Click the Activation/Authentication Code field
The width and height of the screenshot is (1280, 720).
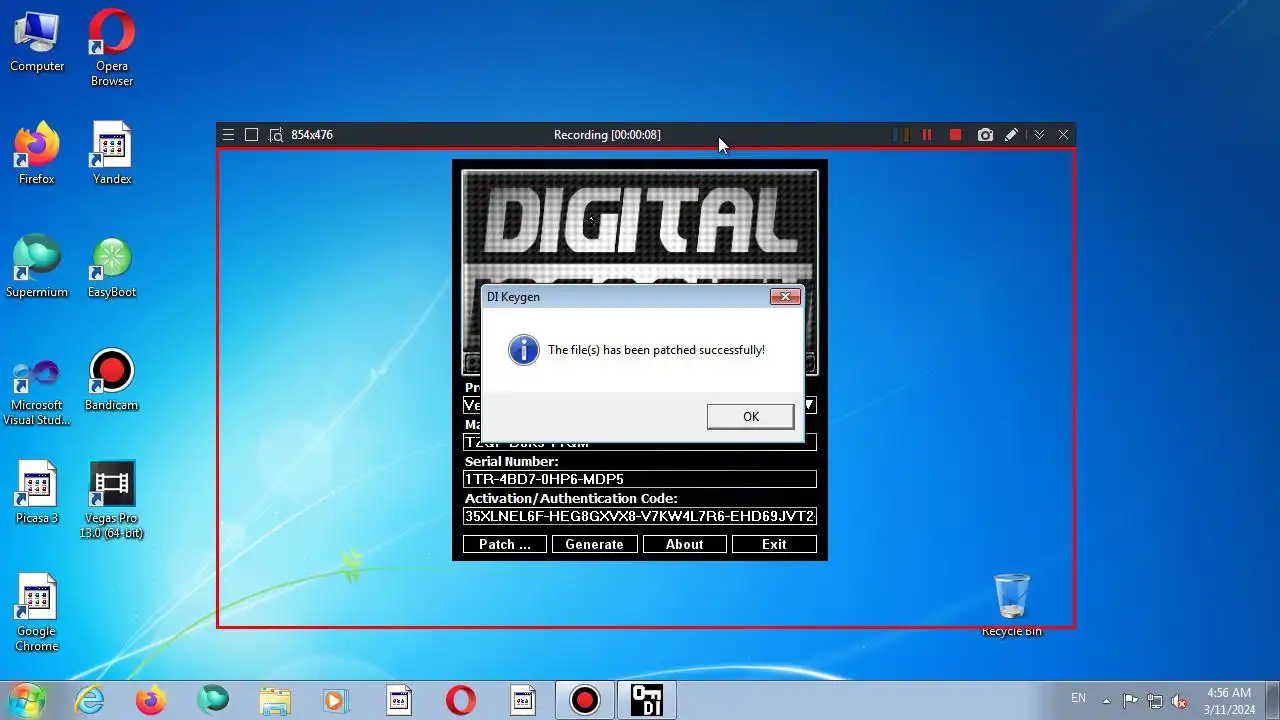click(x=640, y=516)
